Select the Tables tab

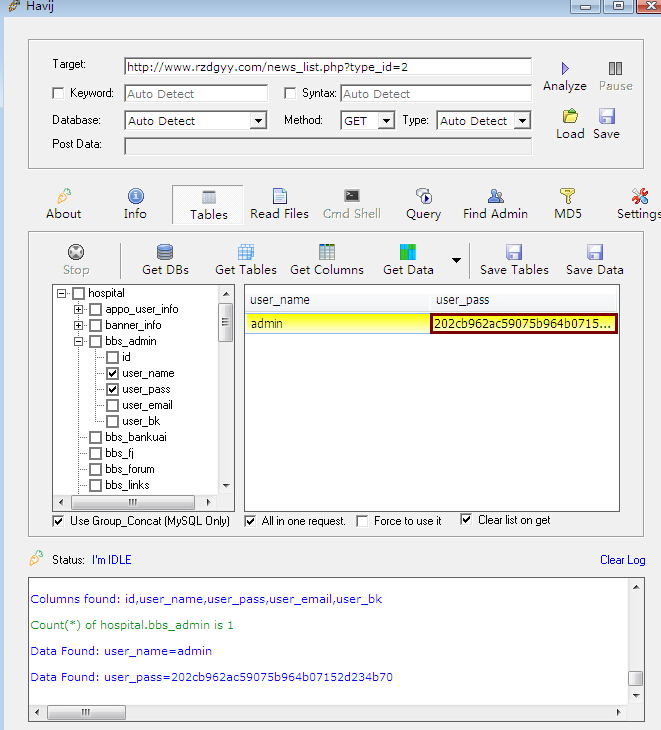tap(208, 205)
